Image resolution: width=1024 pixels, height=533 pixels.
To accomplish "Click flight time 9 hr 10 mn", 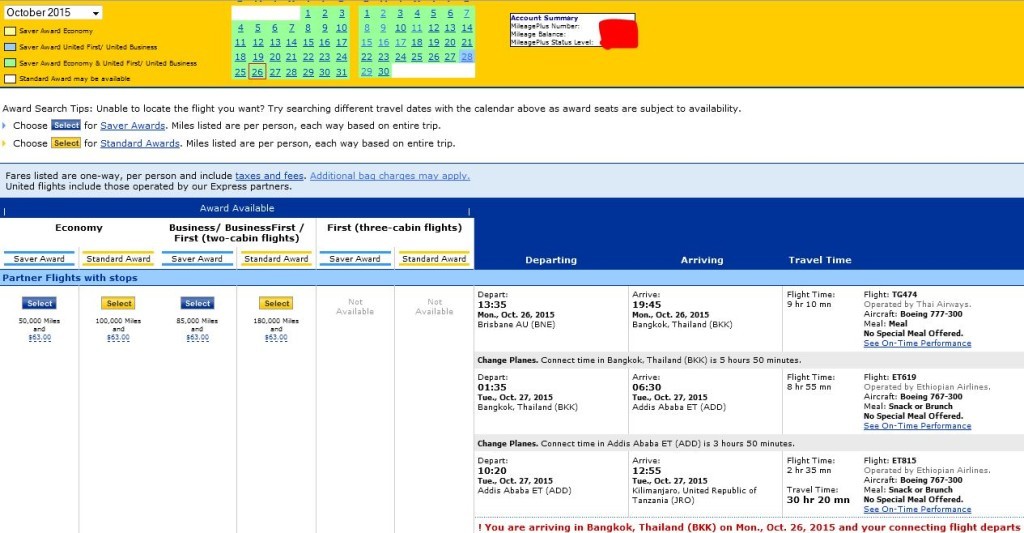I will 809,304.
